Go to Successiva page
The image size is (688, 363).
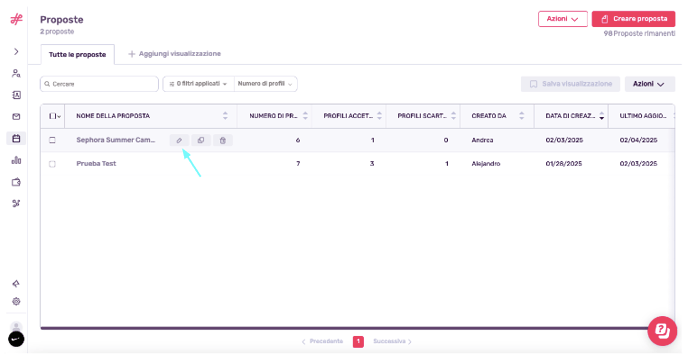[x=392, y=341]
